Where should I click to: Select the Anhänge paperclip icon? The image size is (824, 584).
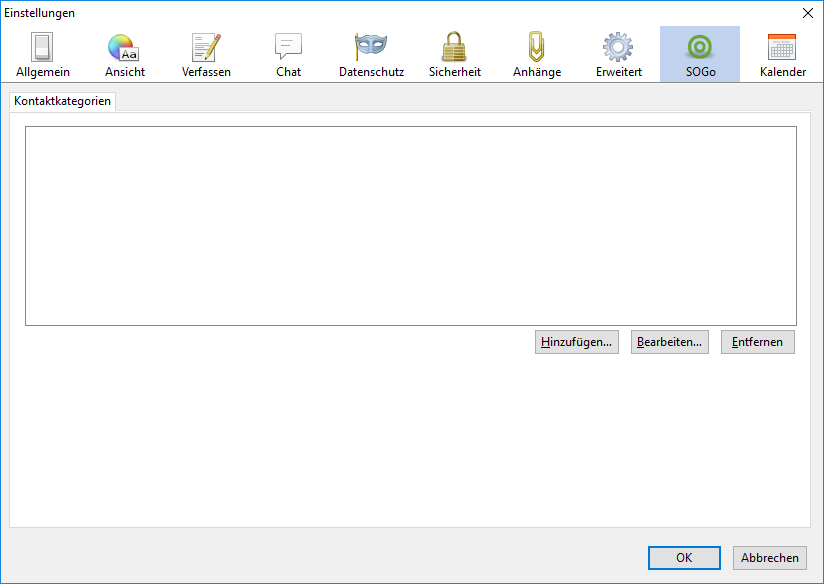point(537,47)
